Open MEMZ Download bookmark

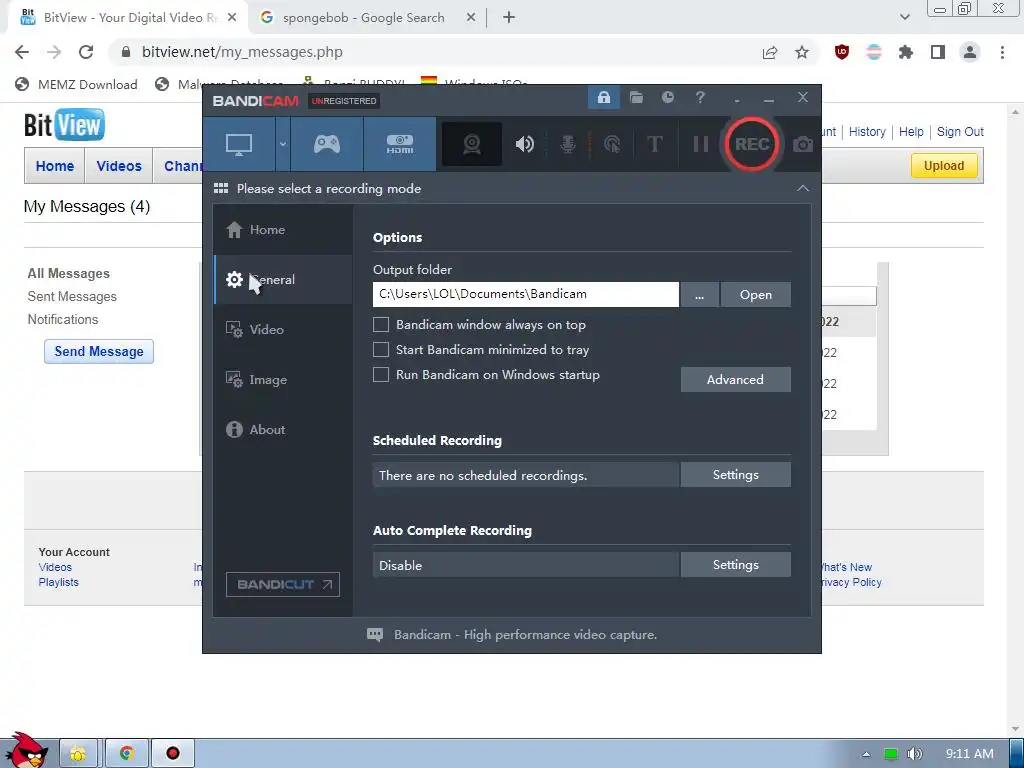[x=76, y=84]
